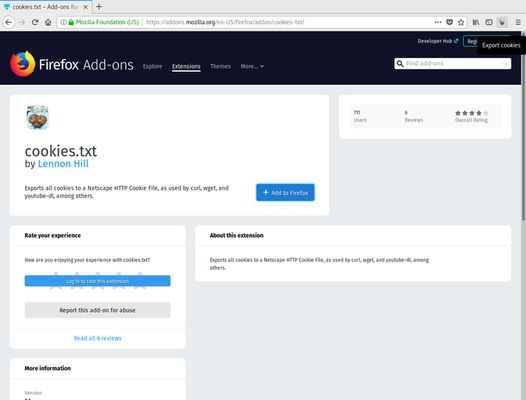Click Read all 6 reviews link
This screenshot has height=400, width=526.
coord(97,338)
